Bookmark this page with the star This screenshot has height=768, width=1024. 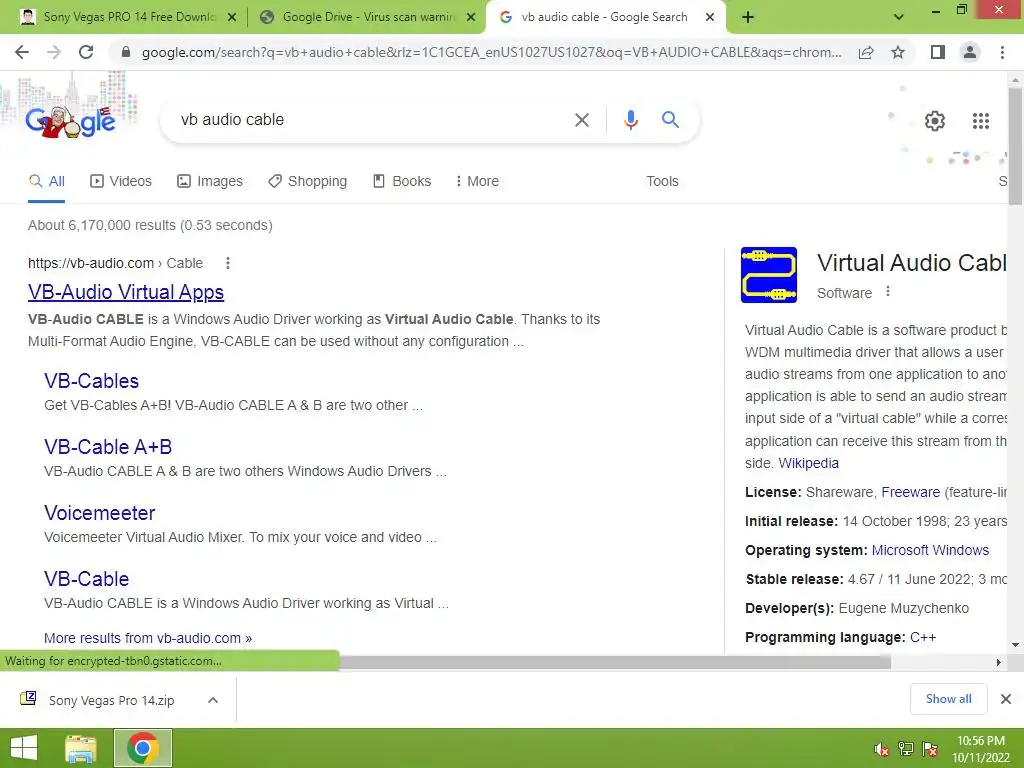tap(898, 52)
